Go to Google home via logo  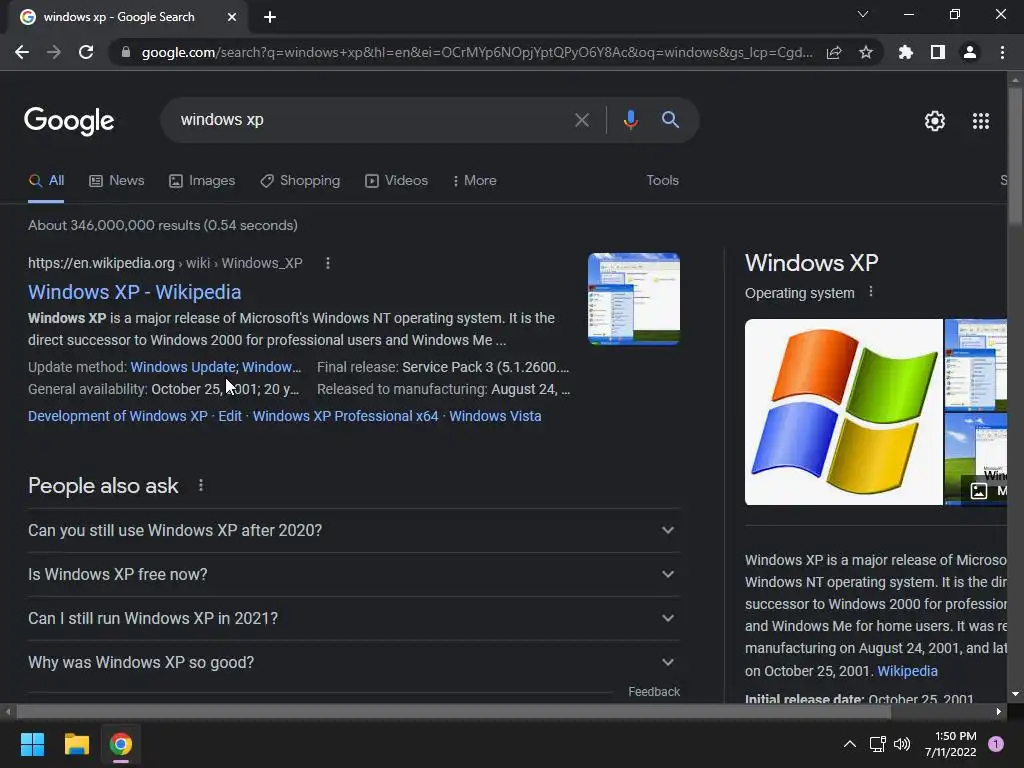pos(69,121)
